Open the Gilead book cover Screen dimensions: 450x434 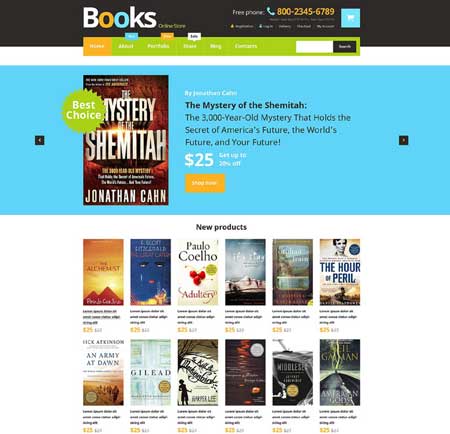coord(150,372)
